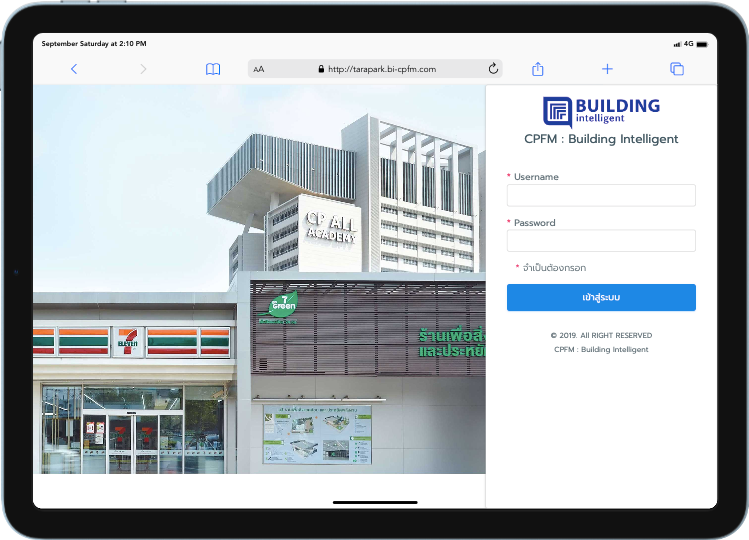Focus the Password input field
This screenshot has height=540, width=749.
click(601, 241)
